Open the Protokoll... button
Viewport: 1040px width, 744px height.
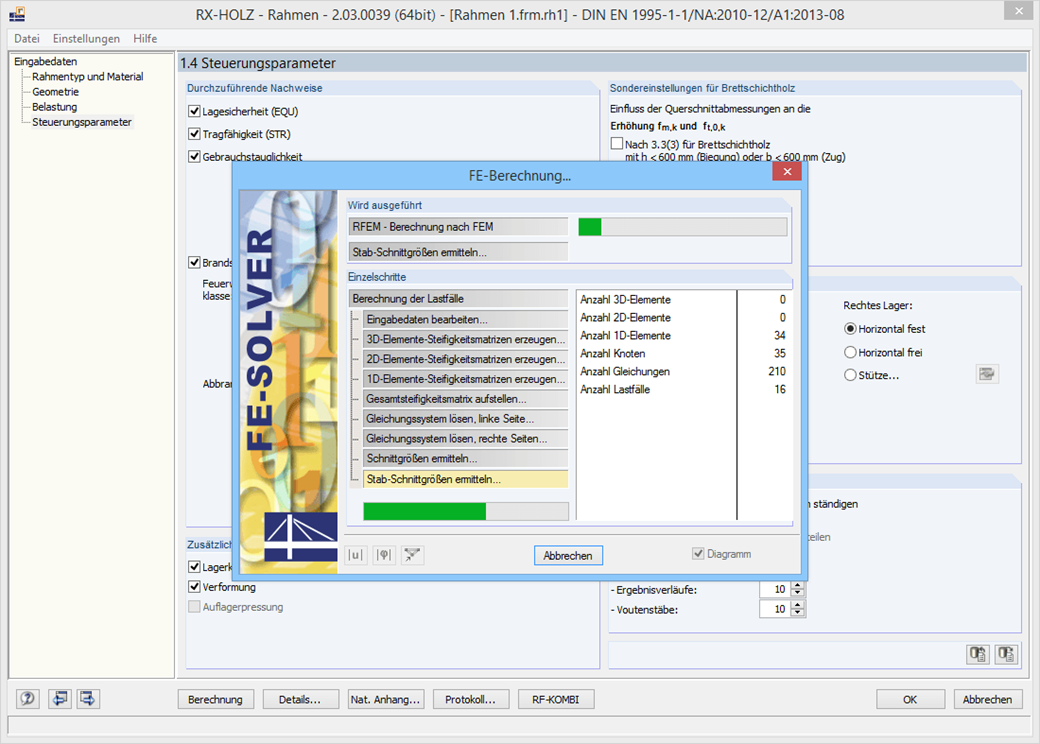click(470, 700)
